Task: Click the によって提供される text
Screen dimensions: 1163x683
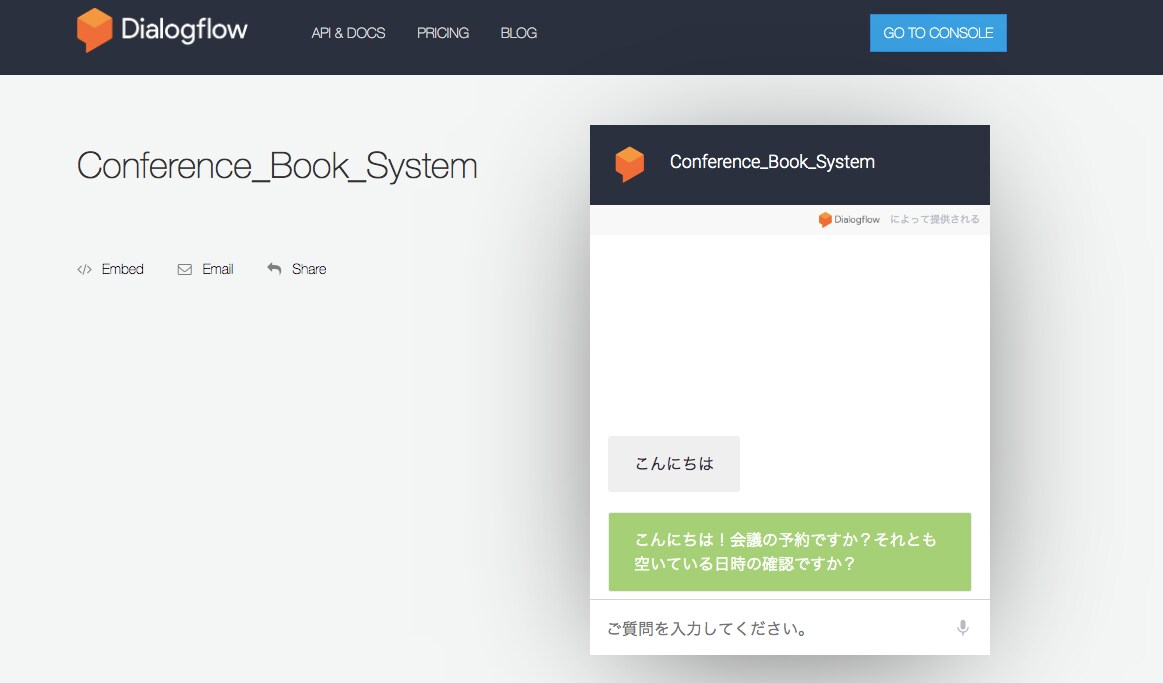Action: tap(935, 220)
